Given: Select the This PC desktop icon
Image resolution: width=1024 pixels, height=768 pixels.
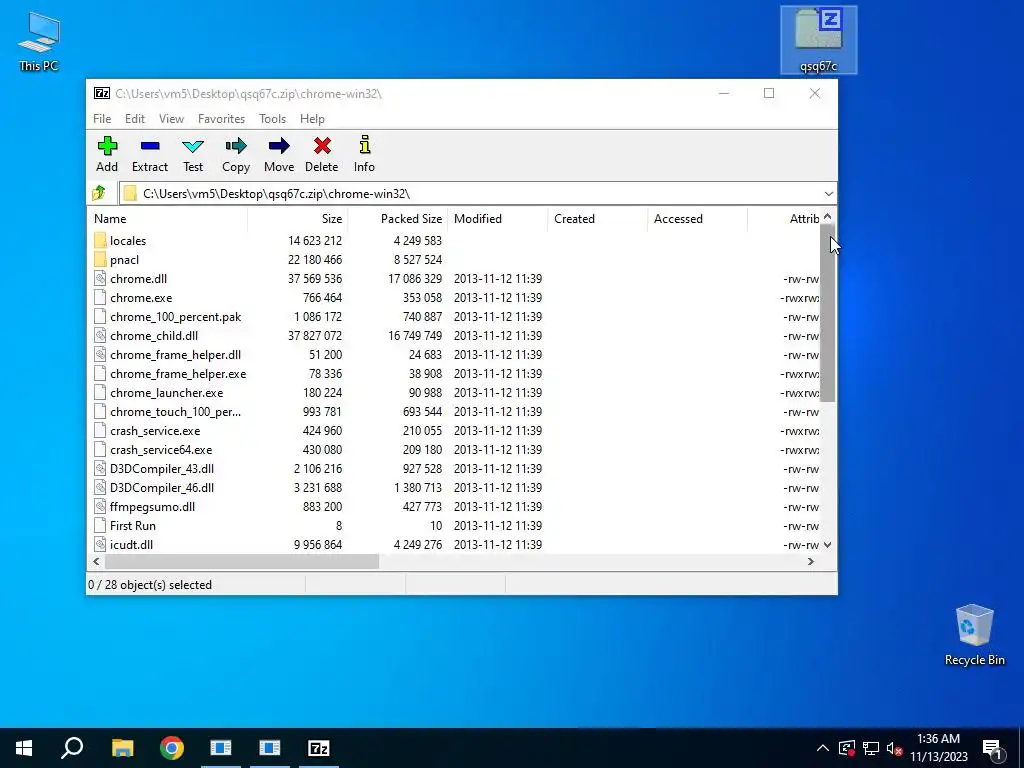Looking at the screenshot, I should pyautogui.click(x=39, y=40).
